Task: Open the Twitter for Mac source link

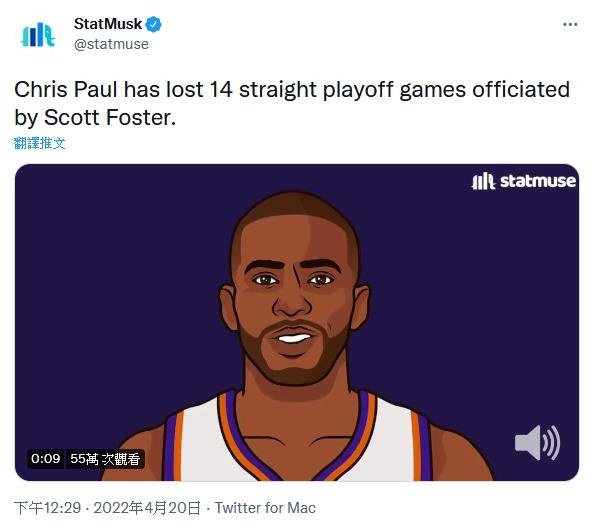Action: (x=265, y=508)
